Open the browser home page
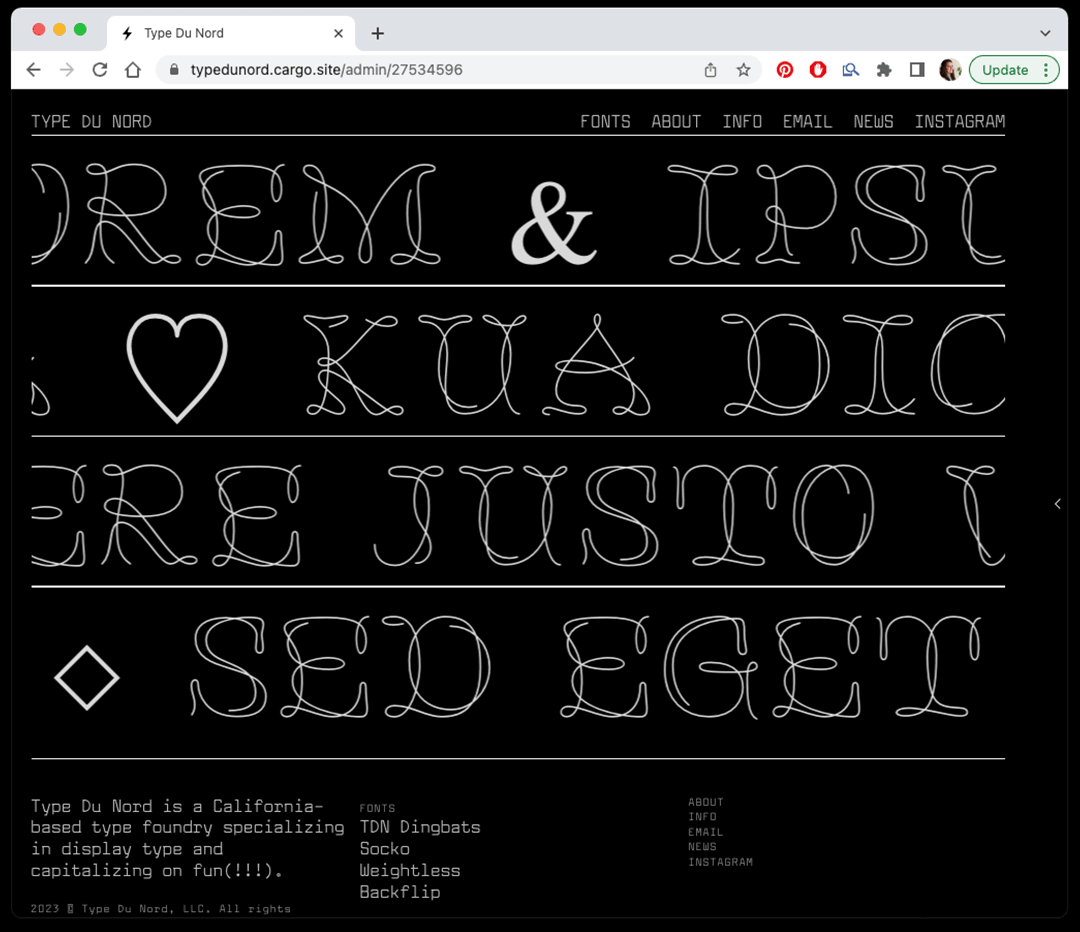 click(133, 70)
